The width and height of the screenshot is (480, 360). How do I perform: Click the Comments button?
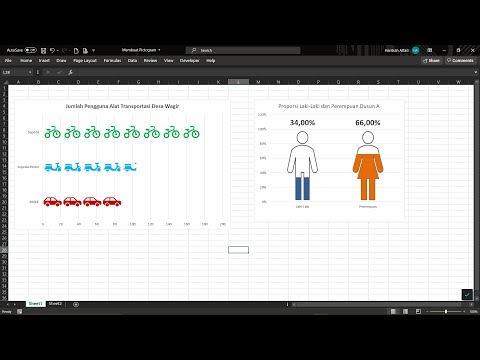pyautogui.click(x=460, y=60)
